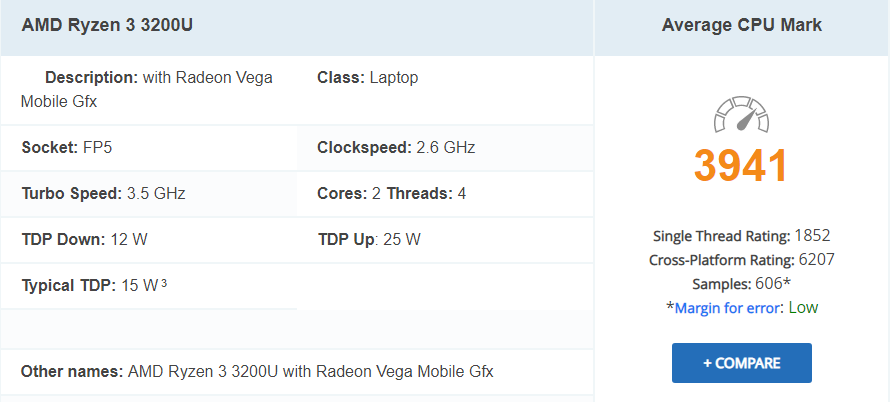Click the speedometer gauge icon
890x402 pixels.
pyautogui.click(x=741, y=114)
